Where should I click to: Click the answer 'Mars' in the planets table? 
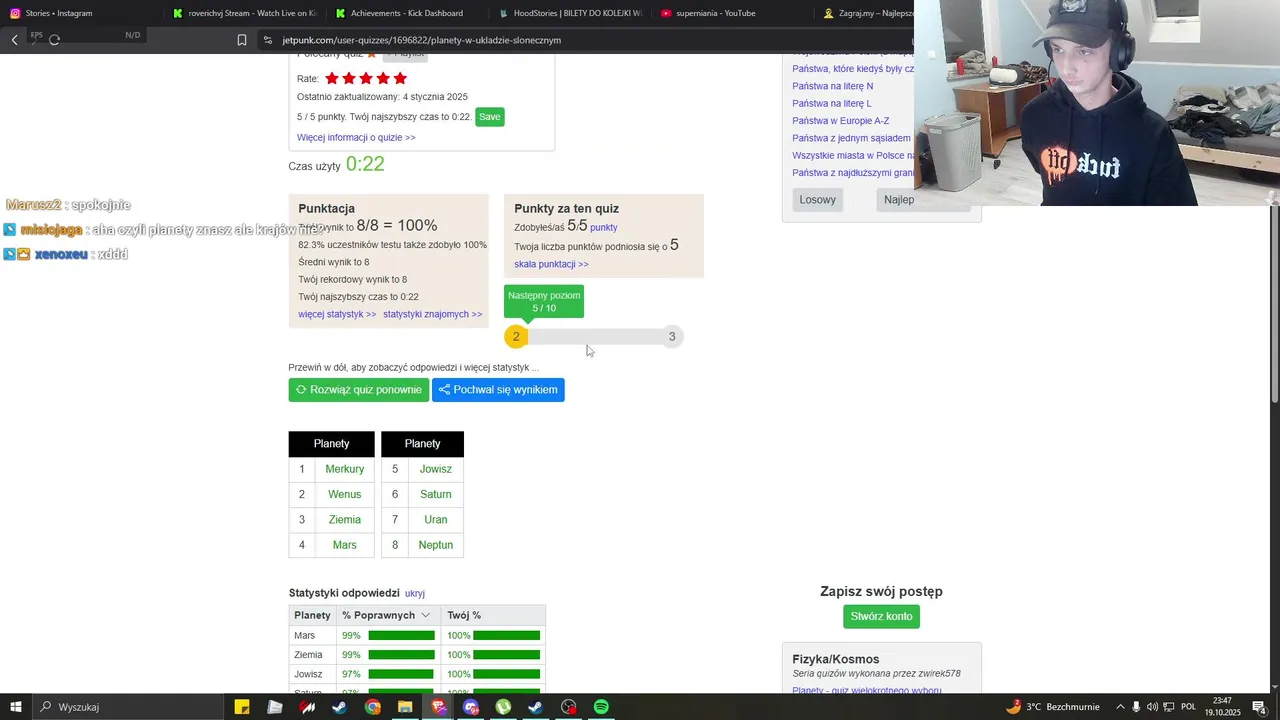point(345,545)
